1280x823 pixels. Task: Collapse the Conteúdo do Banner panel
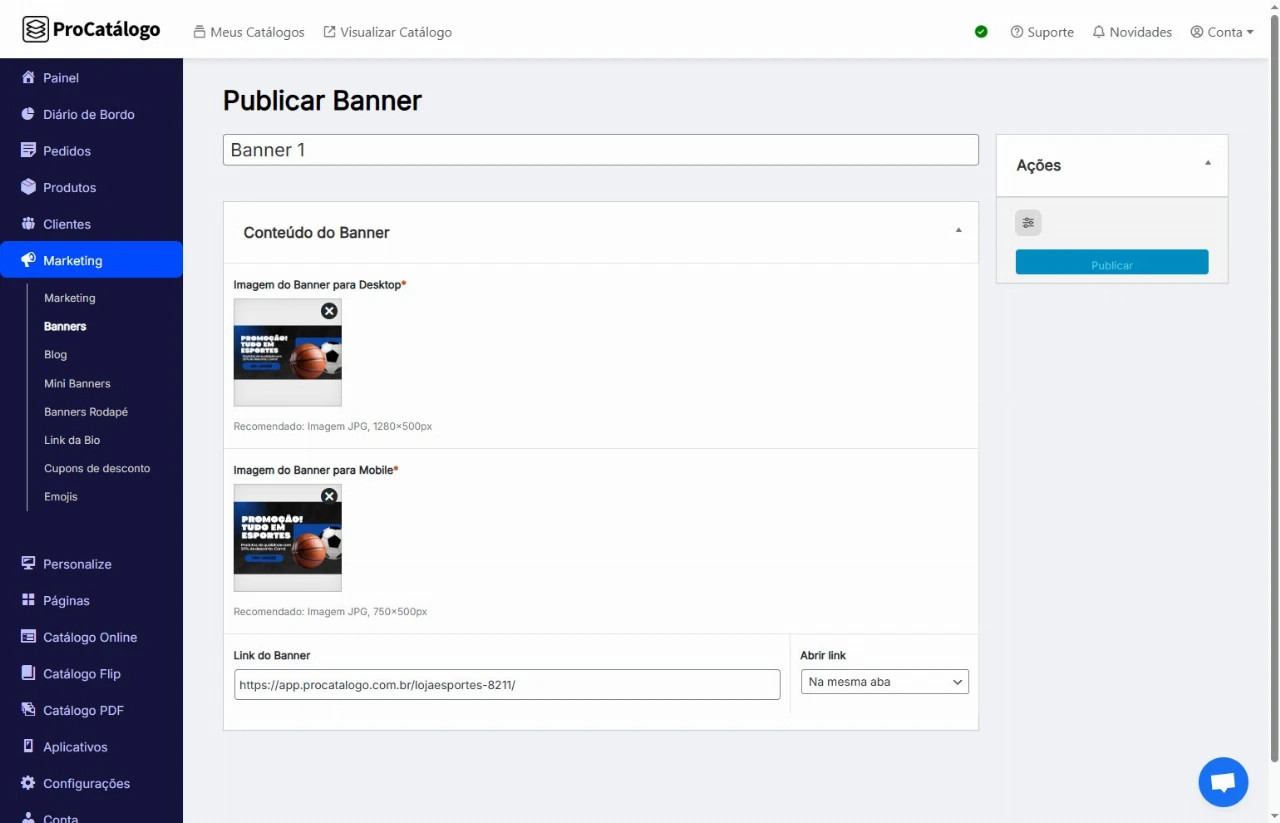958,231
